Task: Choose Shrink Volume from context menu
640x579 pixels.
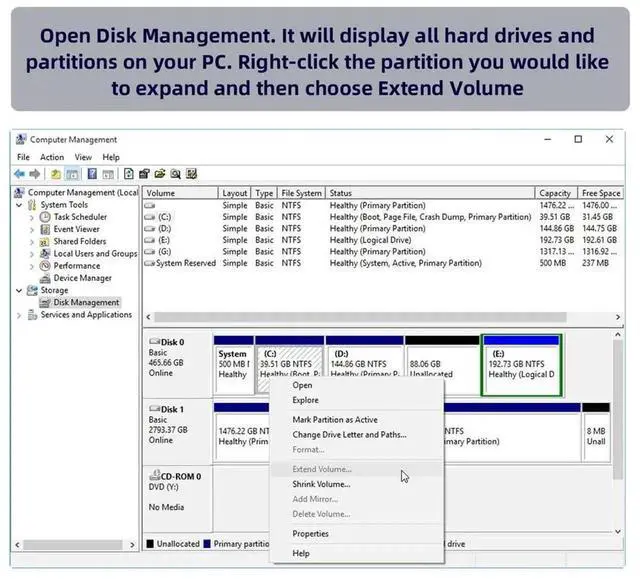Action: pos(320,484)
